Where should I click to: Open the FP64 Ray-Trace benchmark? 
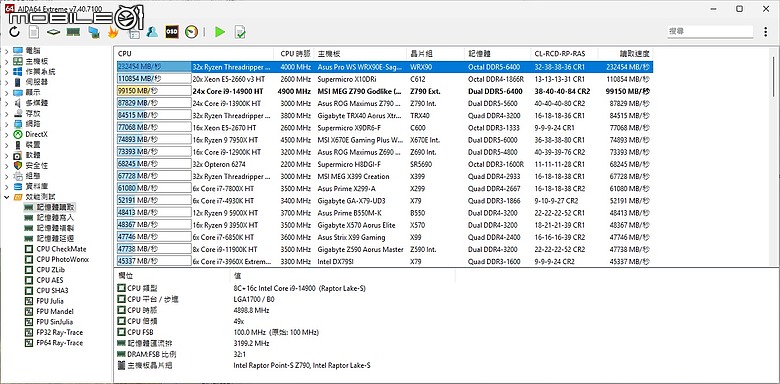pyautogui.click(x=60, y=343)
